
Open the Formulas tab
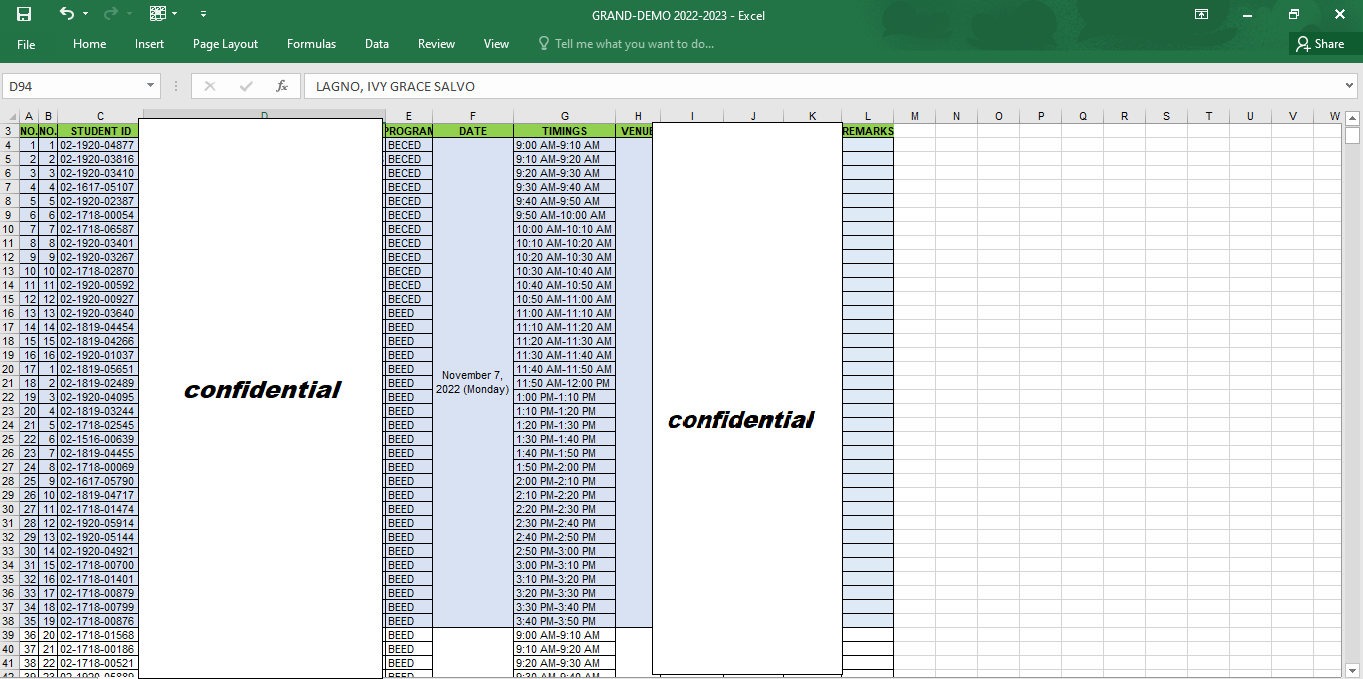[x=311, y=44]
